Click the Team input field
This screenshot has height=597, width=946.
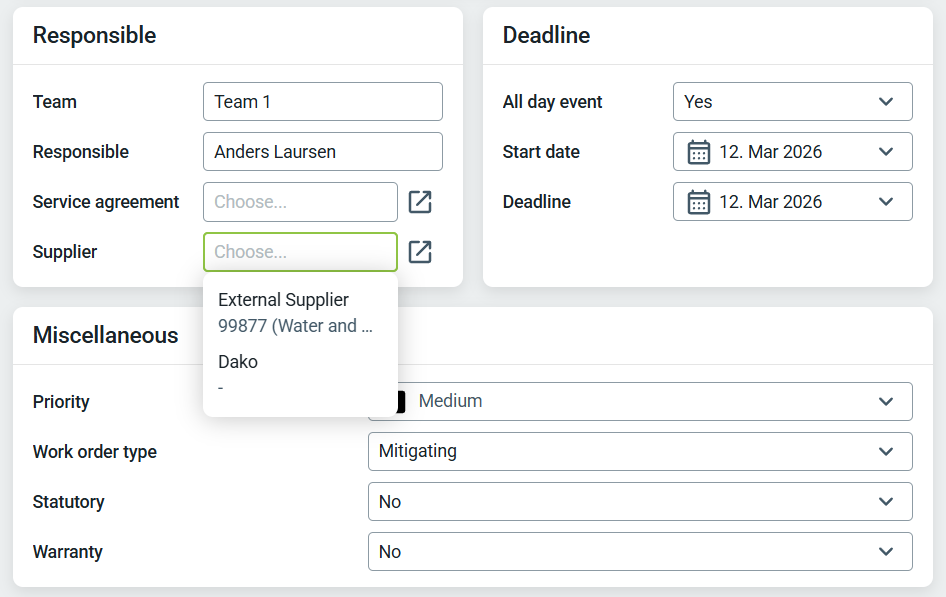tap(322, 102)
